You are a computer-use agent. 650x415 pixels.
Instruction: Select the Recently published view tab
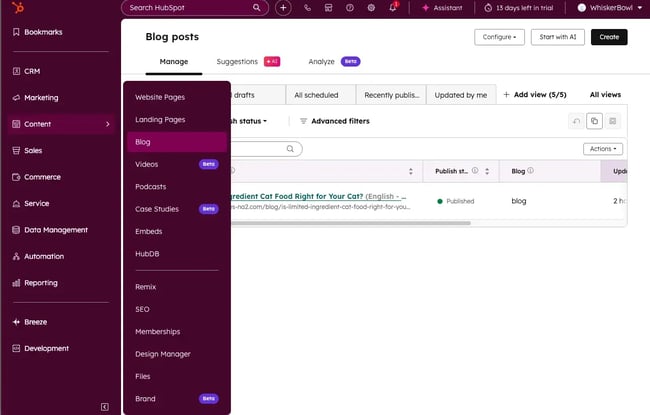[x=391, y=95]
